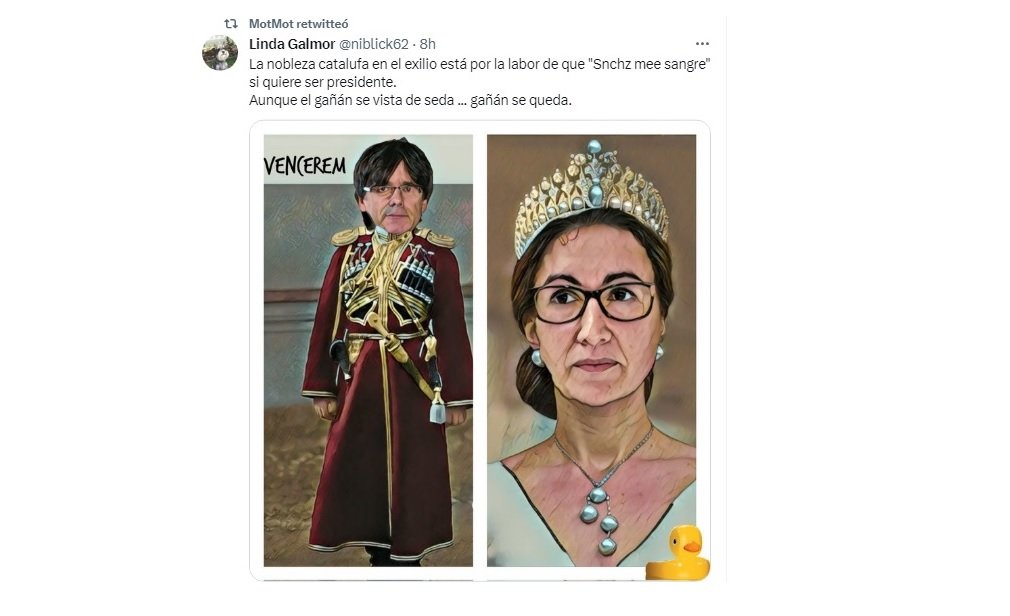Open the Linda Galmor display name
This screenshot has height=616, width=1010.
(292, 44)
